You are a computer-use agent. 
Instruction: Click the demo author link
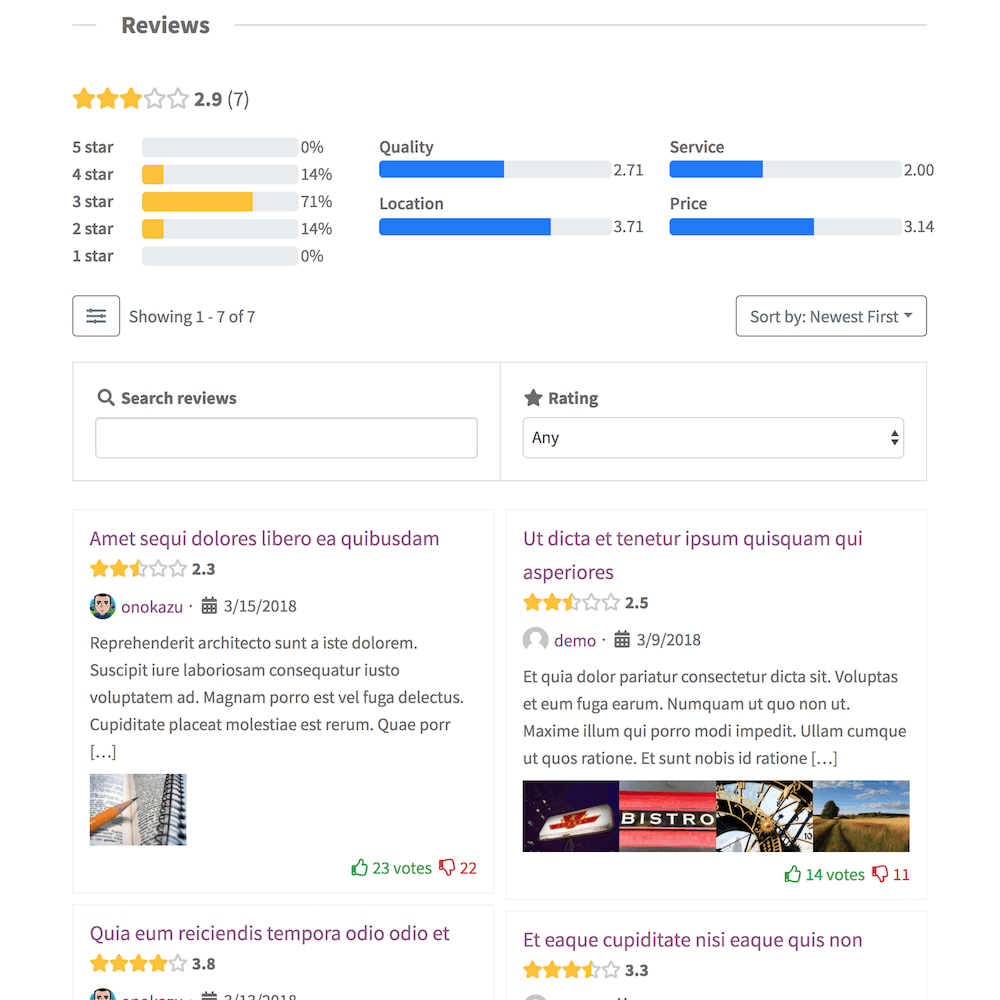coord(575,640)
